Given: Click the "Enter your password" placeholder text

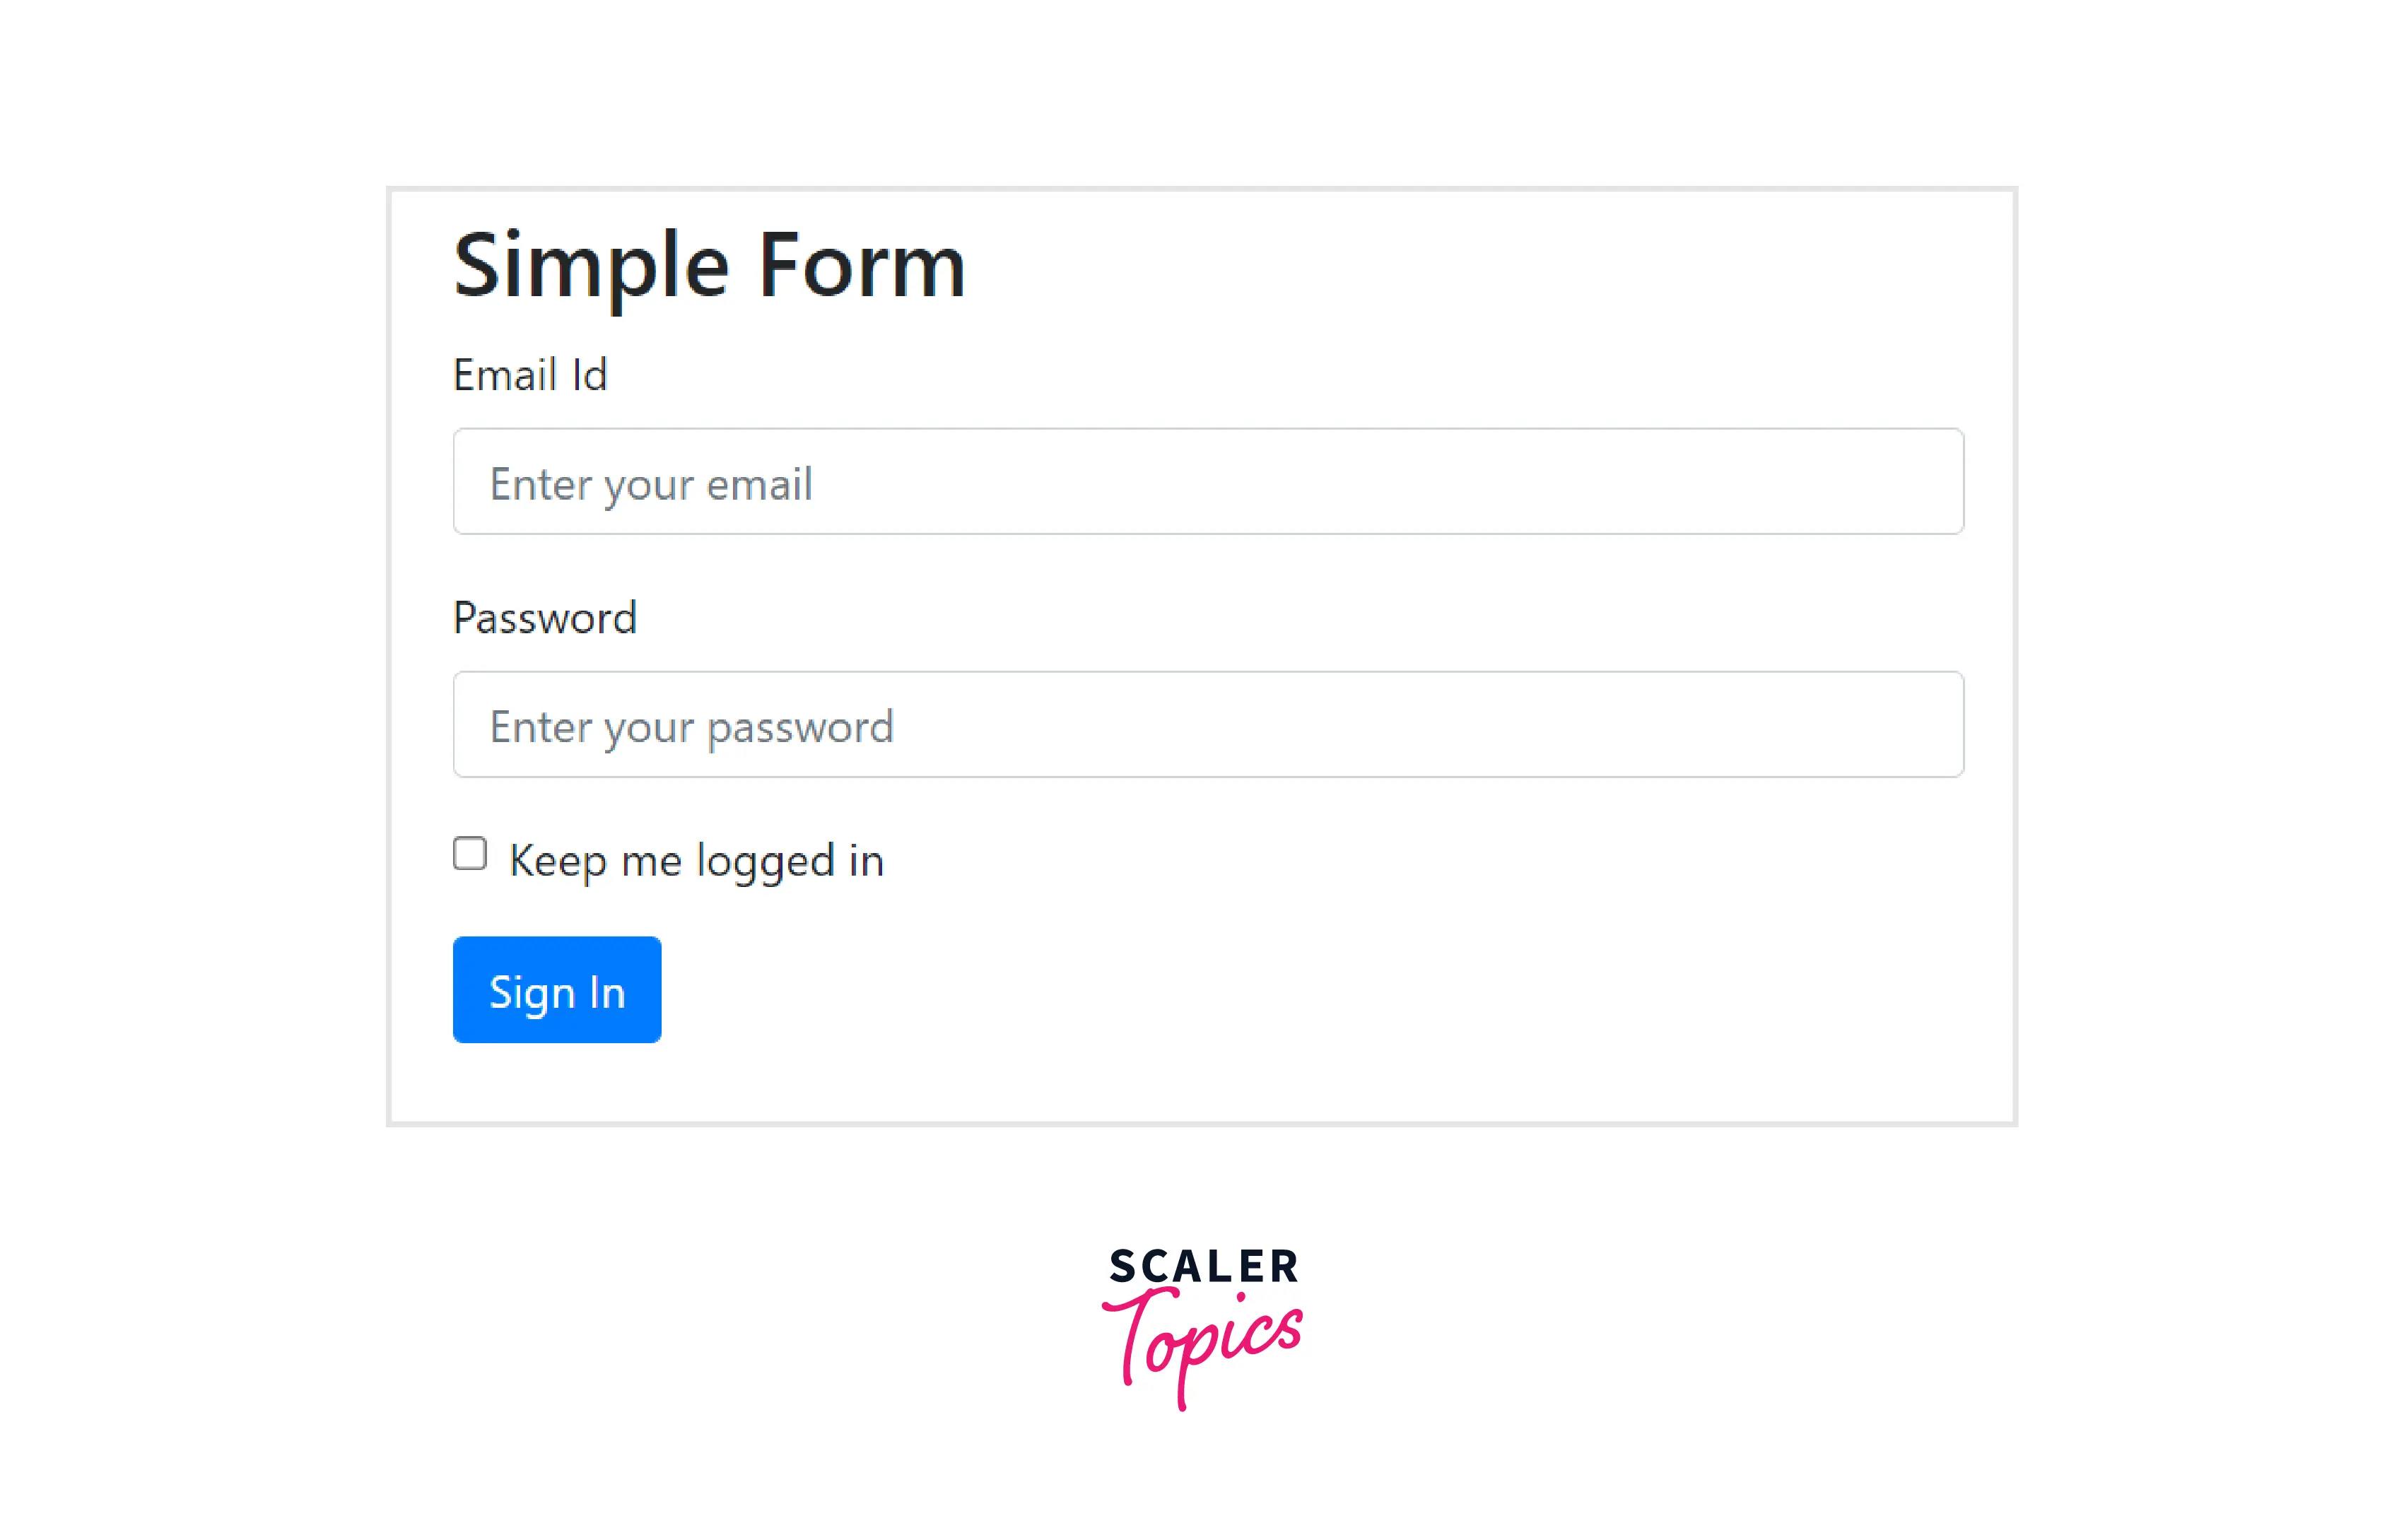Looking at the screenshot, I should pos(691,727).
